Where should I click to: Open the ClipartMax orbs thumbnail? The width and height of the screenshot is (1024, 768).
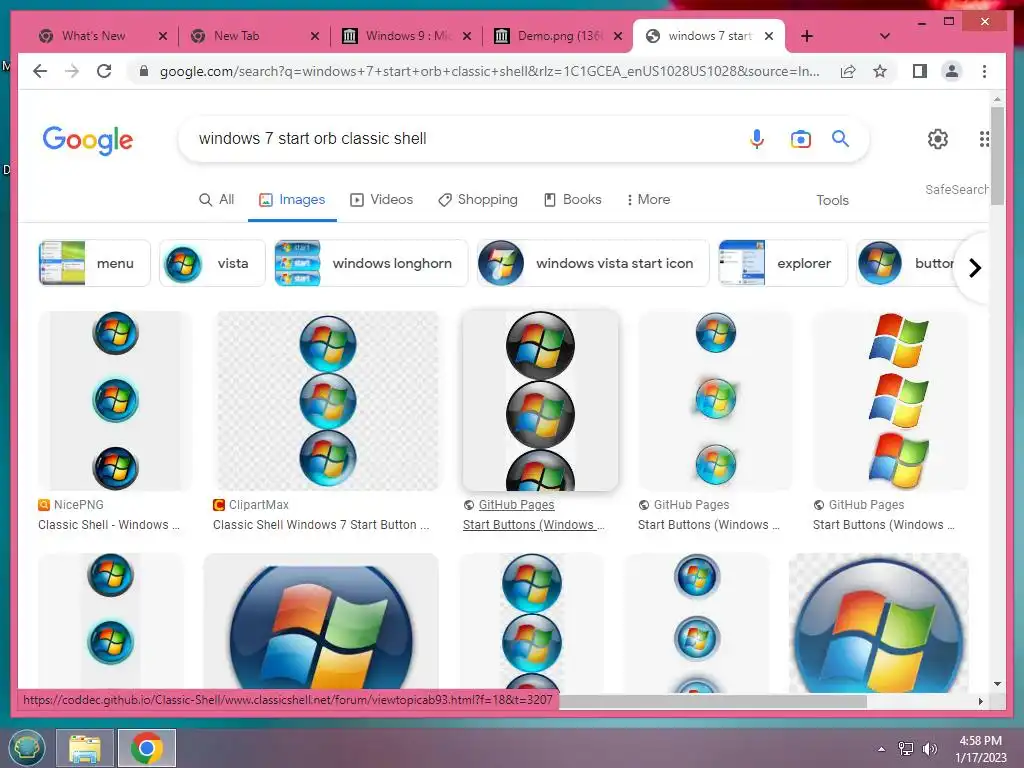(328, 401)
